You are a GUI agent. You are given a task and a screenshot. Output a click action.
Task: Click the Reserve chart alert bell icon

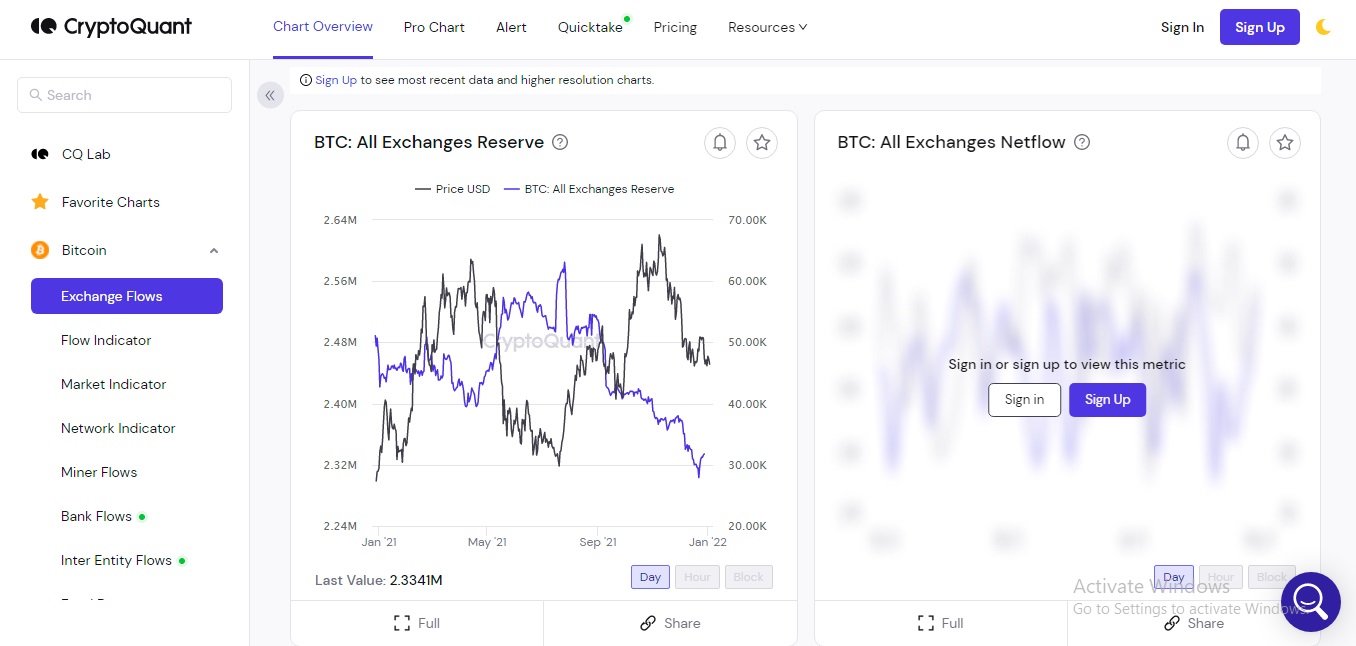coord(720,143)
